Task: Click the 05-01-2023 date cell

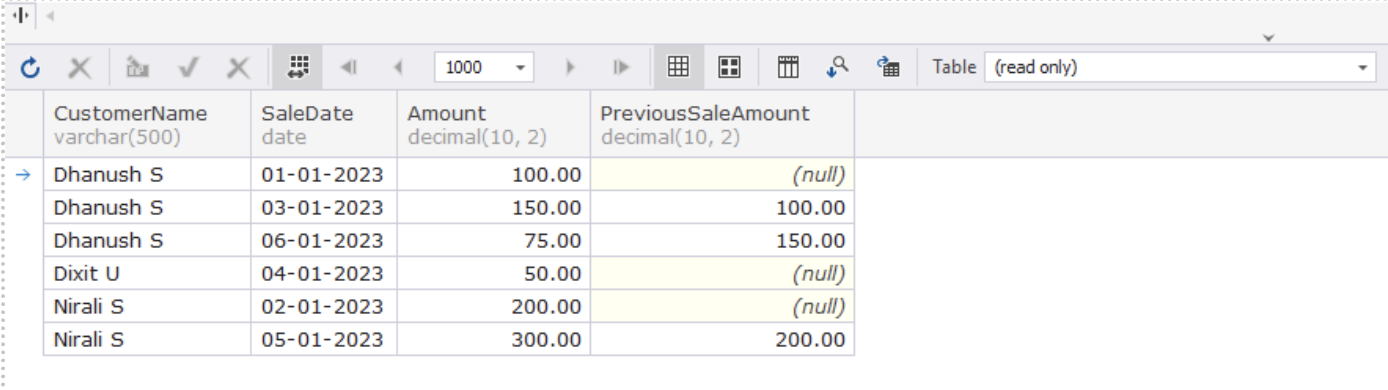Action: click(x=324, y=339)
